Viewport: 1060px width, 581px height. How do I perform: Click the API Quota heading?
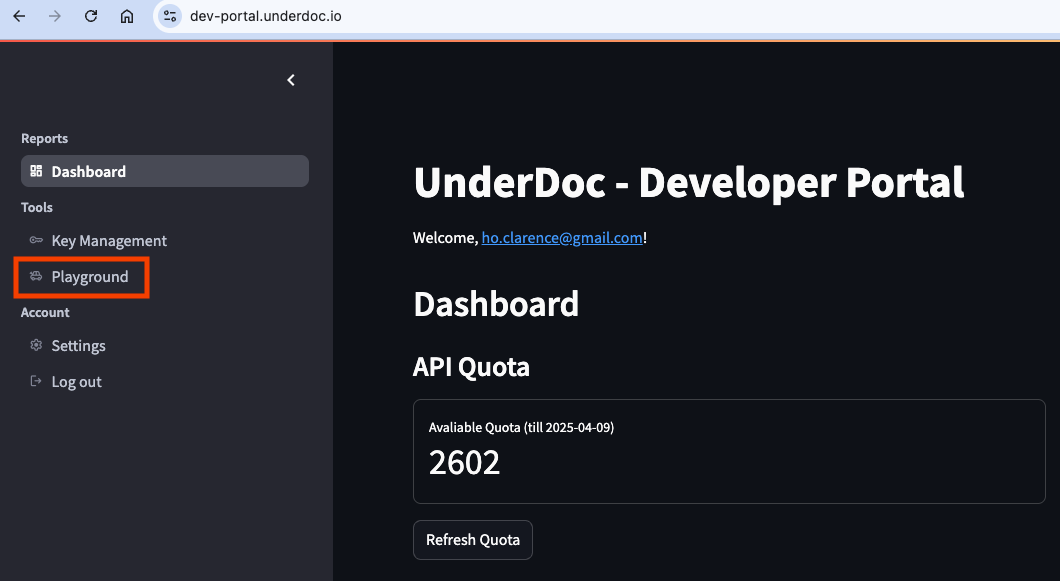pyautogui.click(x=471, y=367)
